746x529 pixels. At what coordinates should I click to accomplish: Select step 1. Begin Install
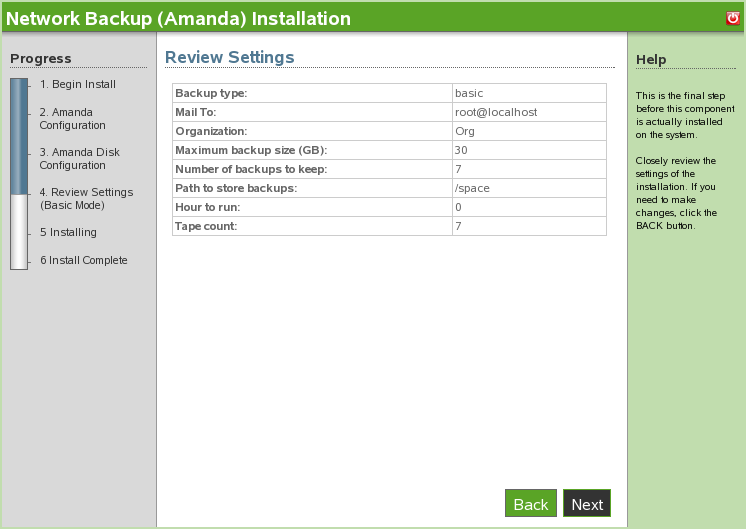[78, 84]
